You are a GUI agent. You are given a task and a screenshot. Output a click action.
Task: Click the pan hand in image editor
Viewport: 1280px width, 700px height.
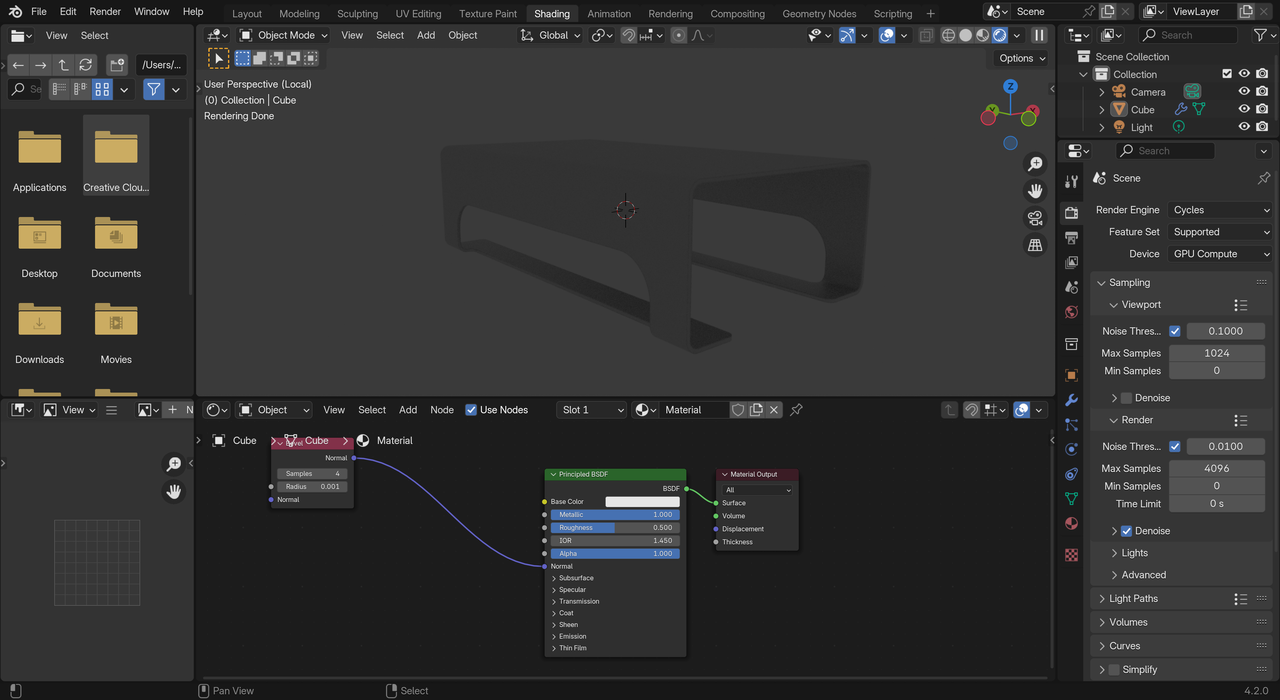pyautogui.click(x=174, y=491)
